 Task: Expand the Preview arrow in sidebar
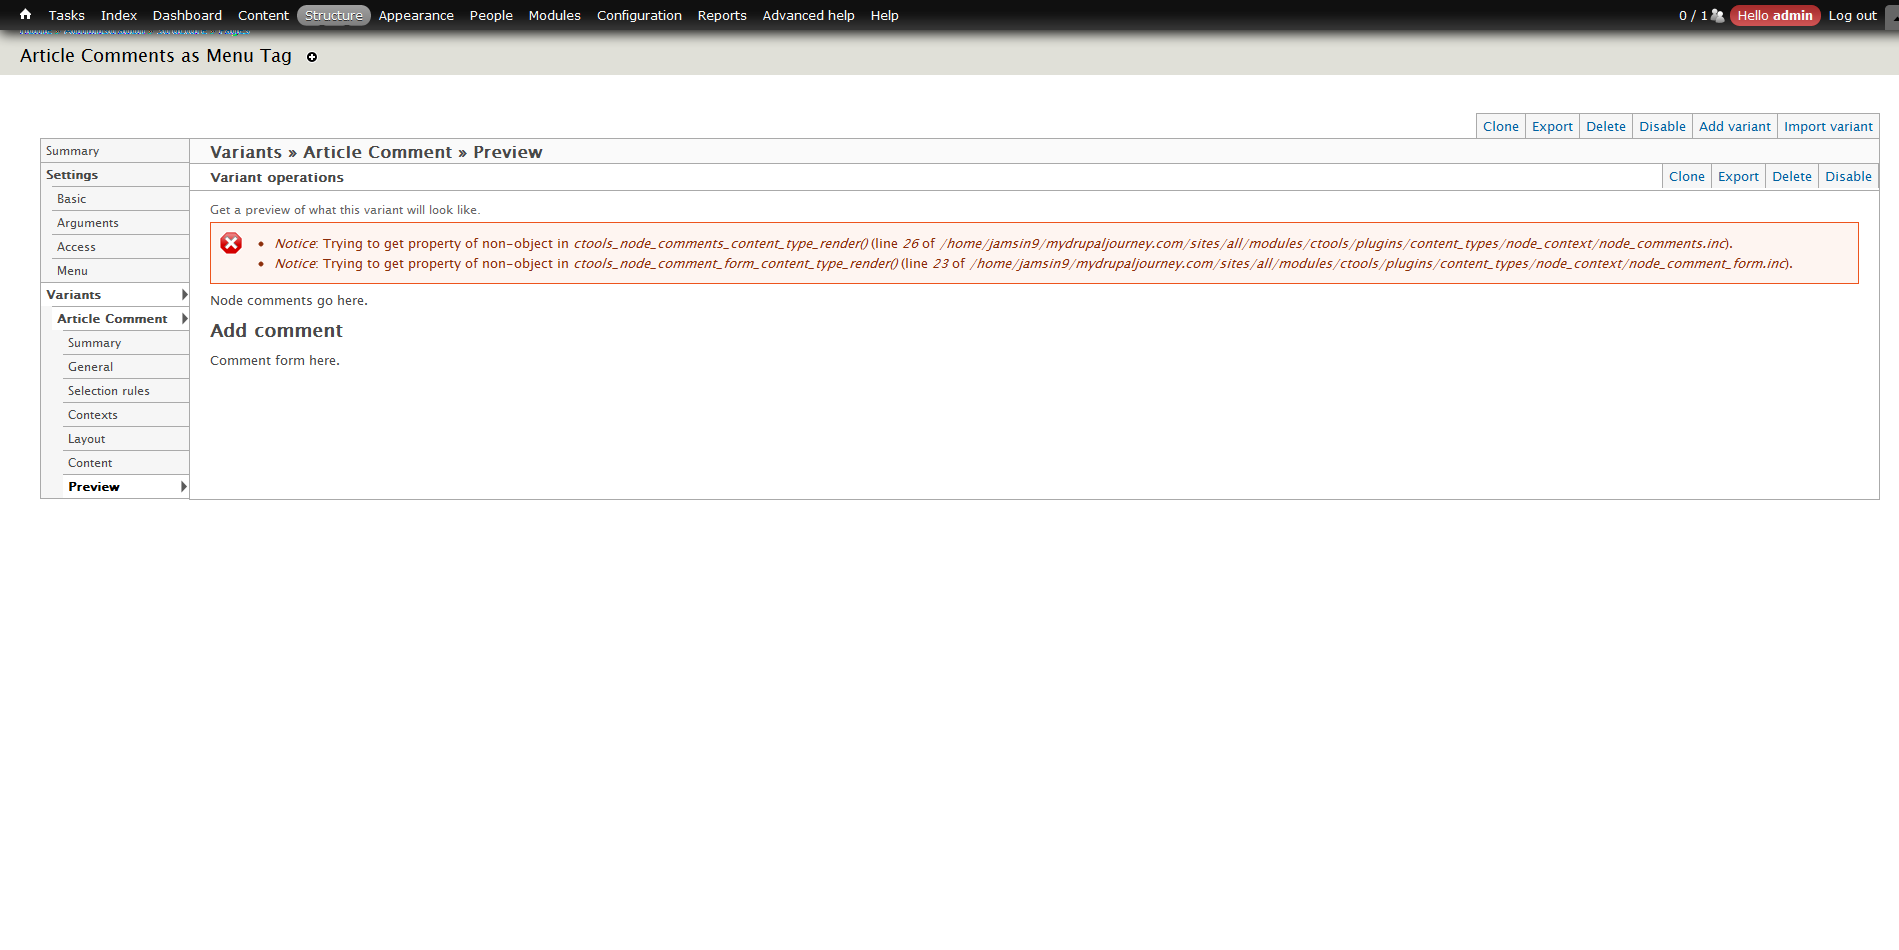click(183, 486)
